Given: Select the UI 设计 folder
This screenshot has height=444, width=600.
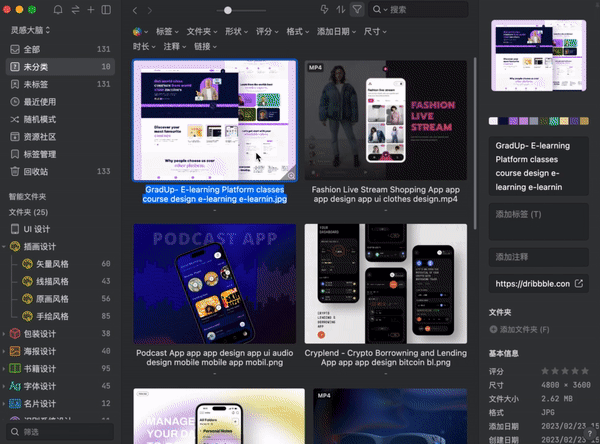Looking at the screenshot, I should pos(60,229).
